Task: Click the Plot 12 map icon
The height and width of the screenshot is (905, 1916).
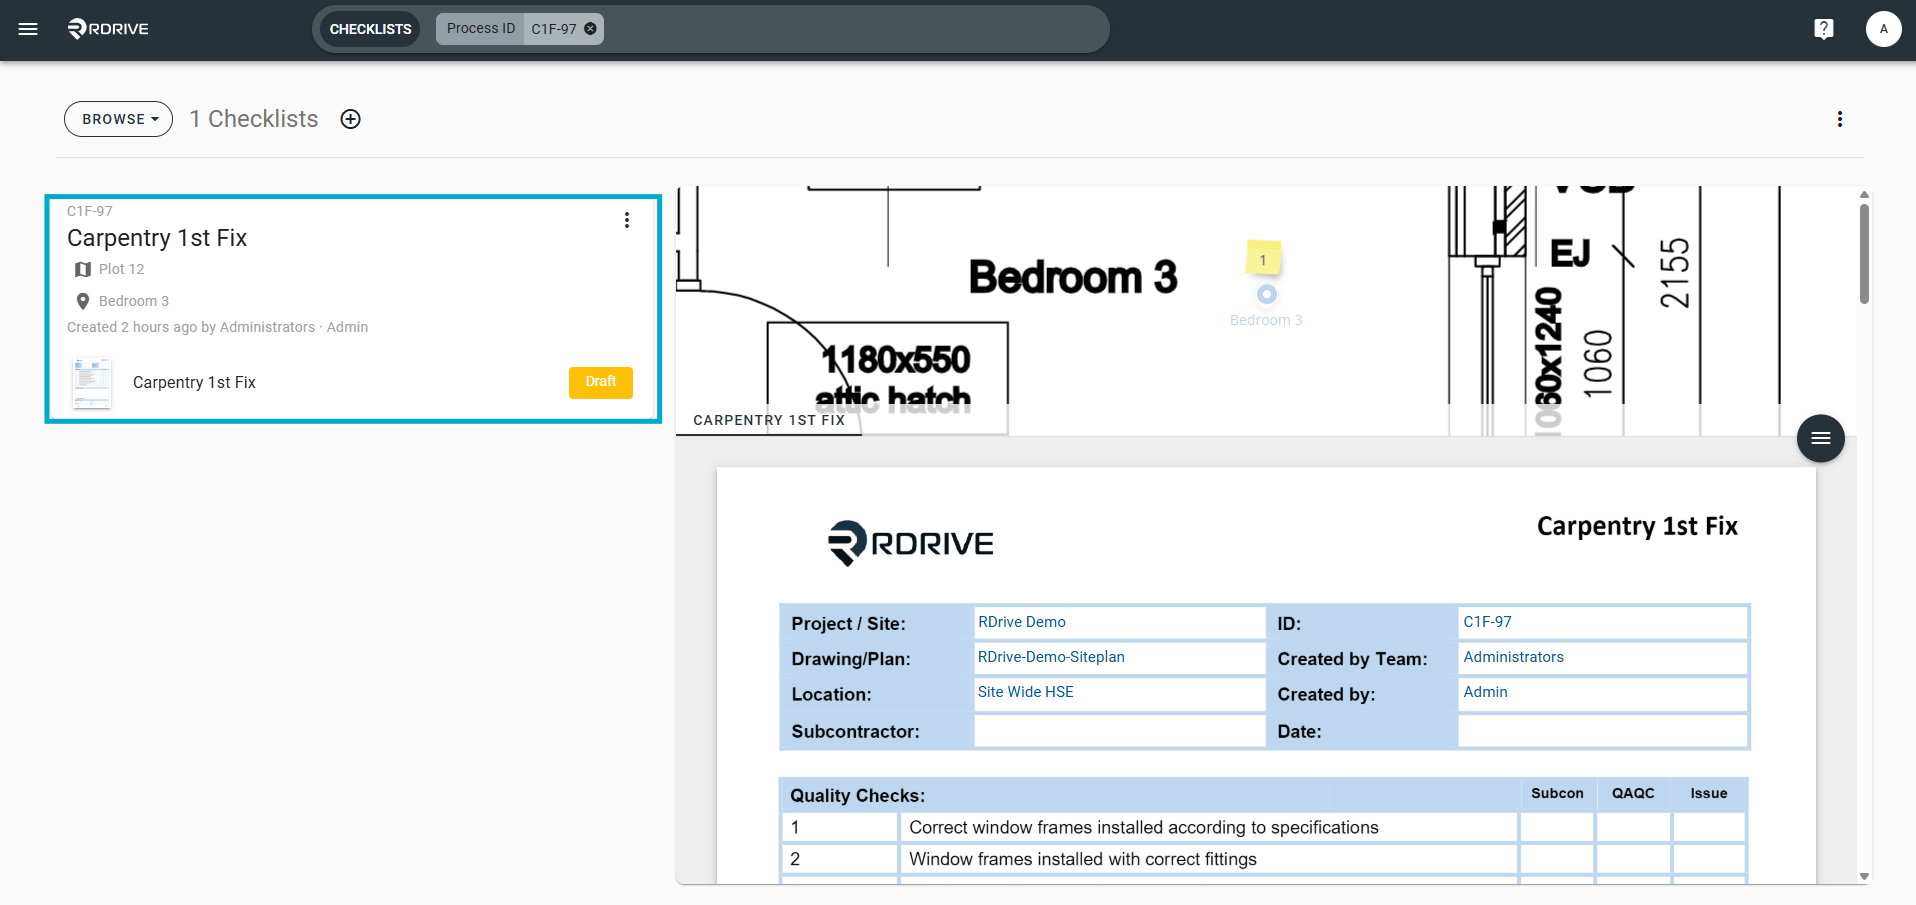Action: tap(83, 269)
